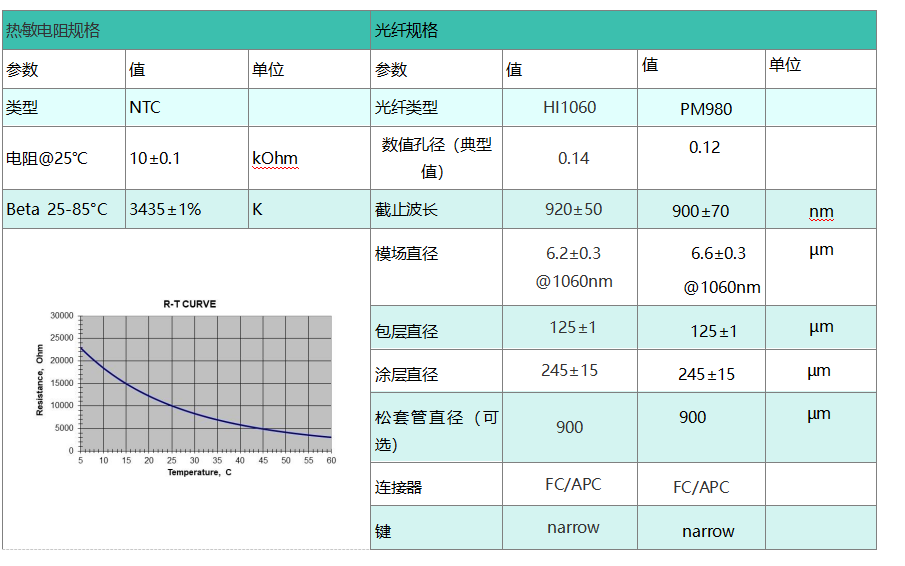Select the 热敏电阻规格 header cell
Screen dimensions: 905x566
pyautogui.click(x=53, y=30)
